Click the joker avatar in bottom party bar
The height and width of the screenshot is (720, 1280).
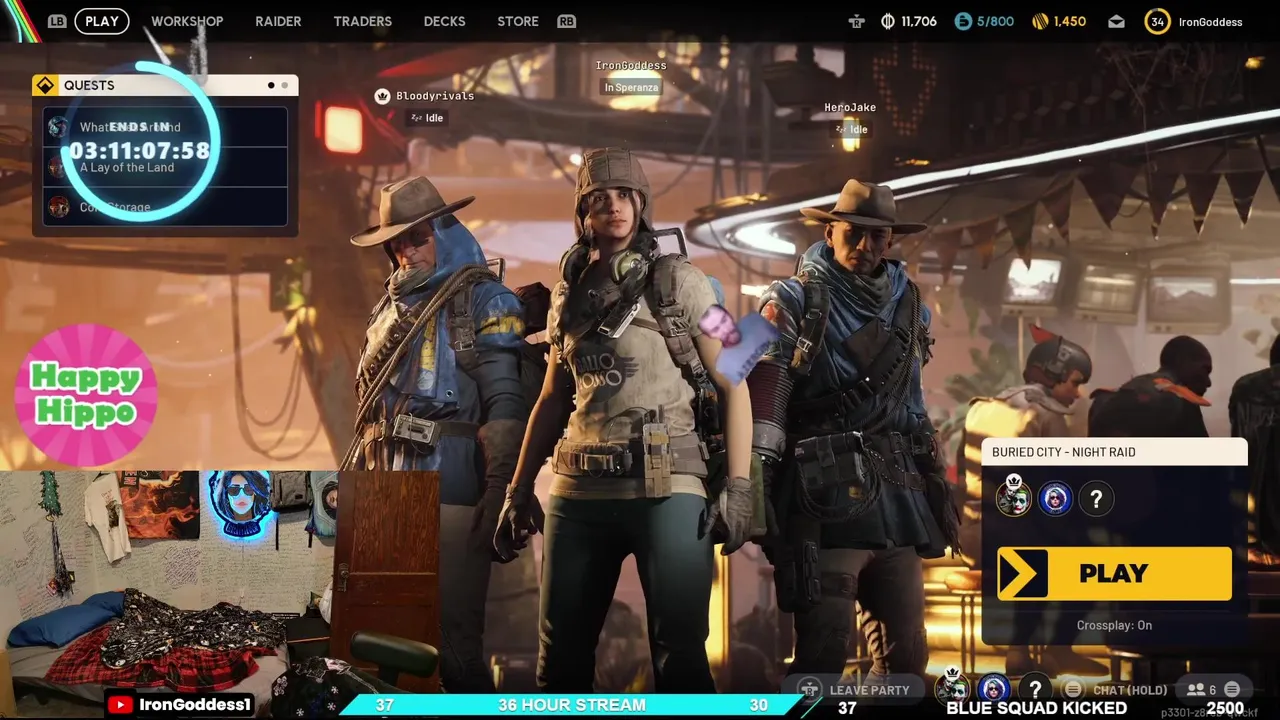[952, 688]
